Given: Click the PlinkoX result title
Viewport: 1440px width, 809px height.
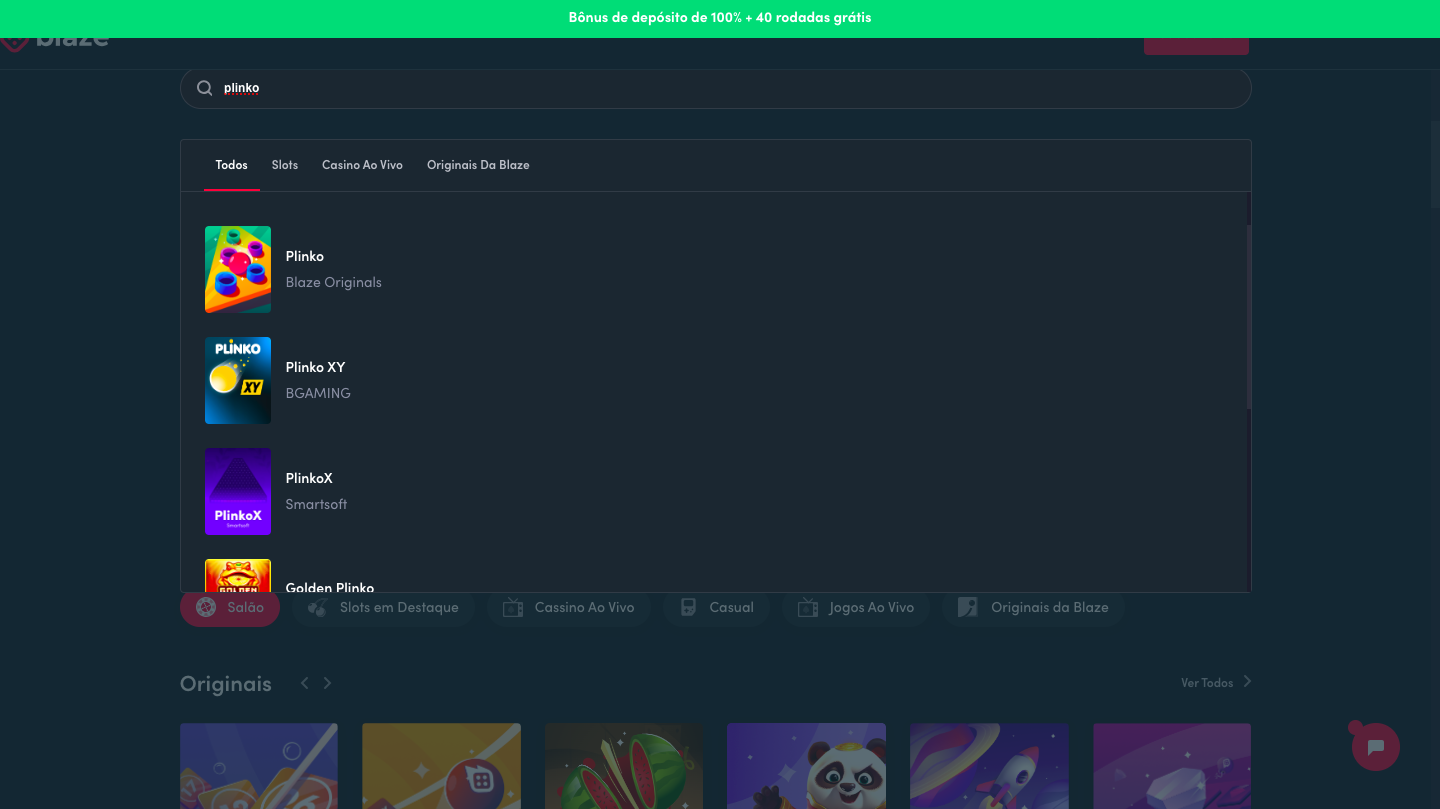Looking at the screenshot, I should [x=309, y=478].
